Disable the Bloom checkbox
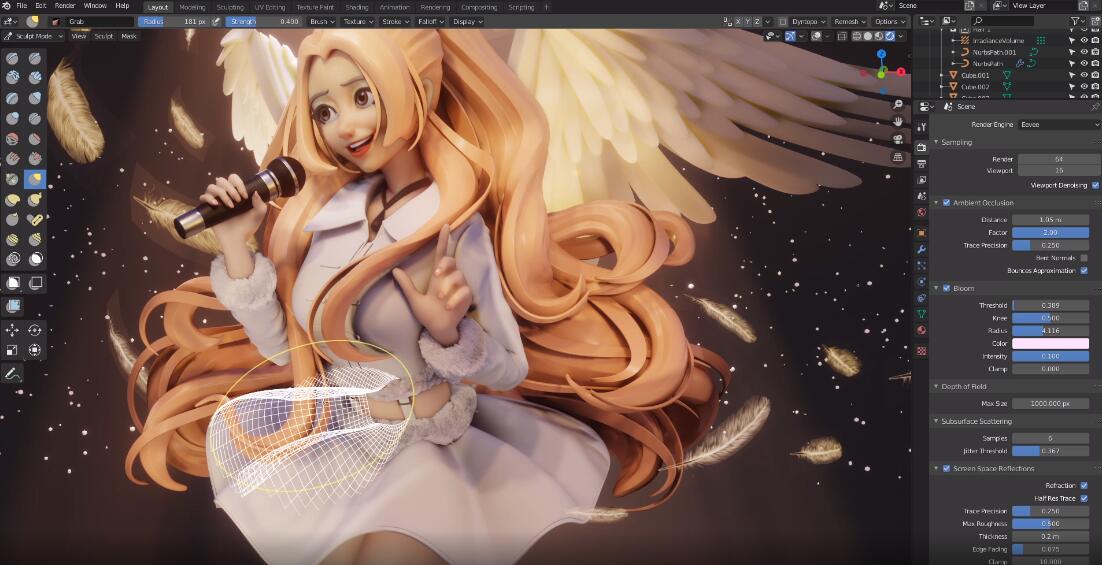Screen dimensions: 1102x565 point(946,288)
